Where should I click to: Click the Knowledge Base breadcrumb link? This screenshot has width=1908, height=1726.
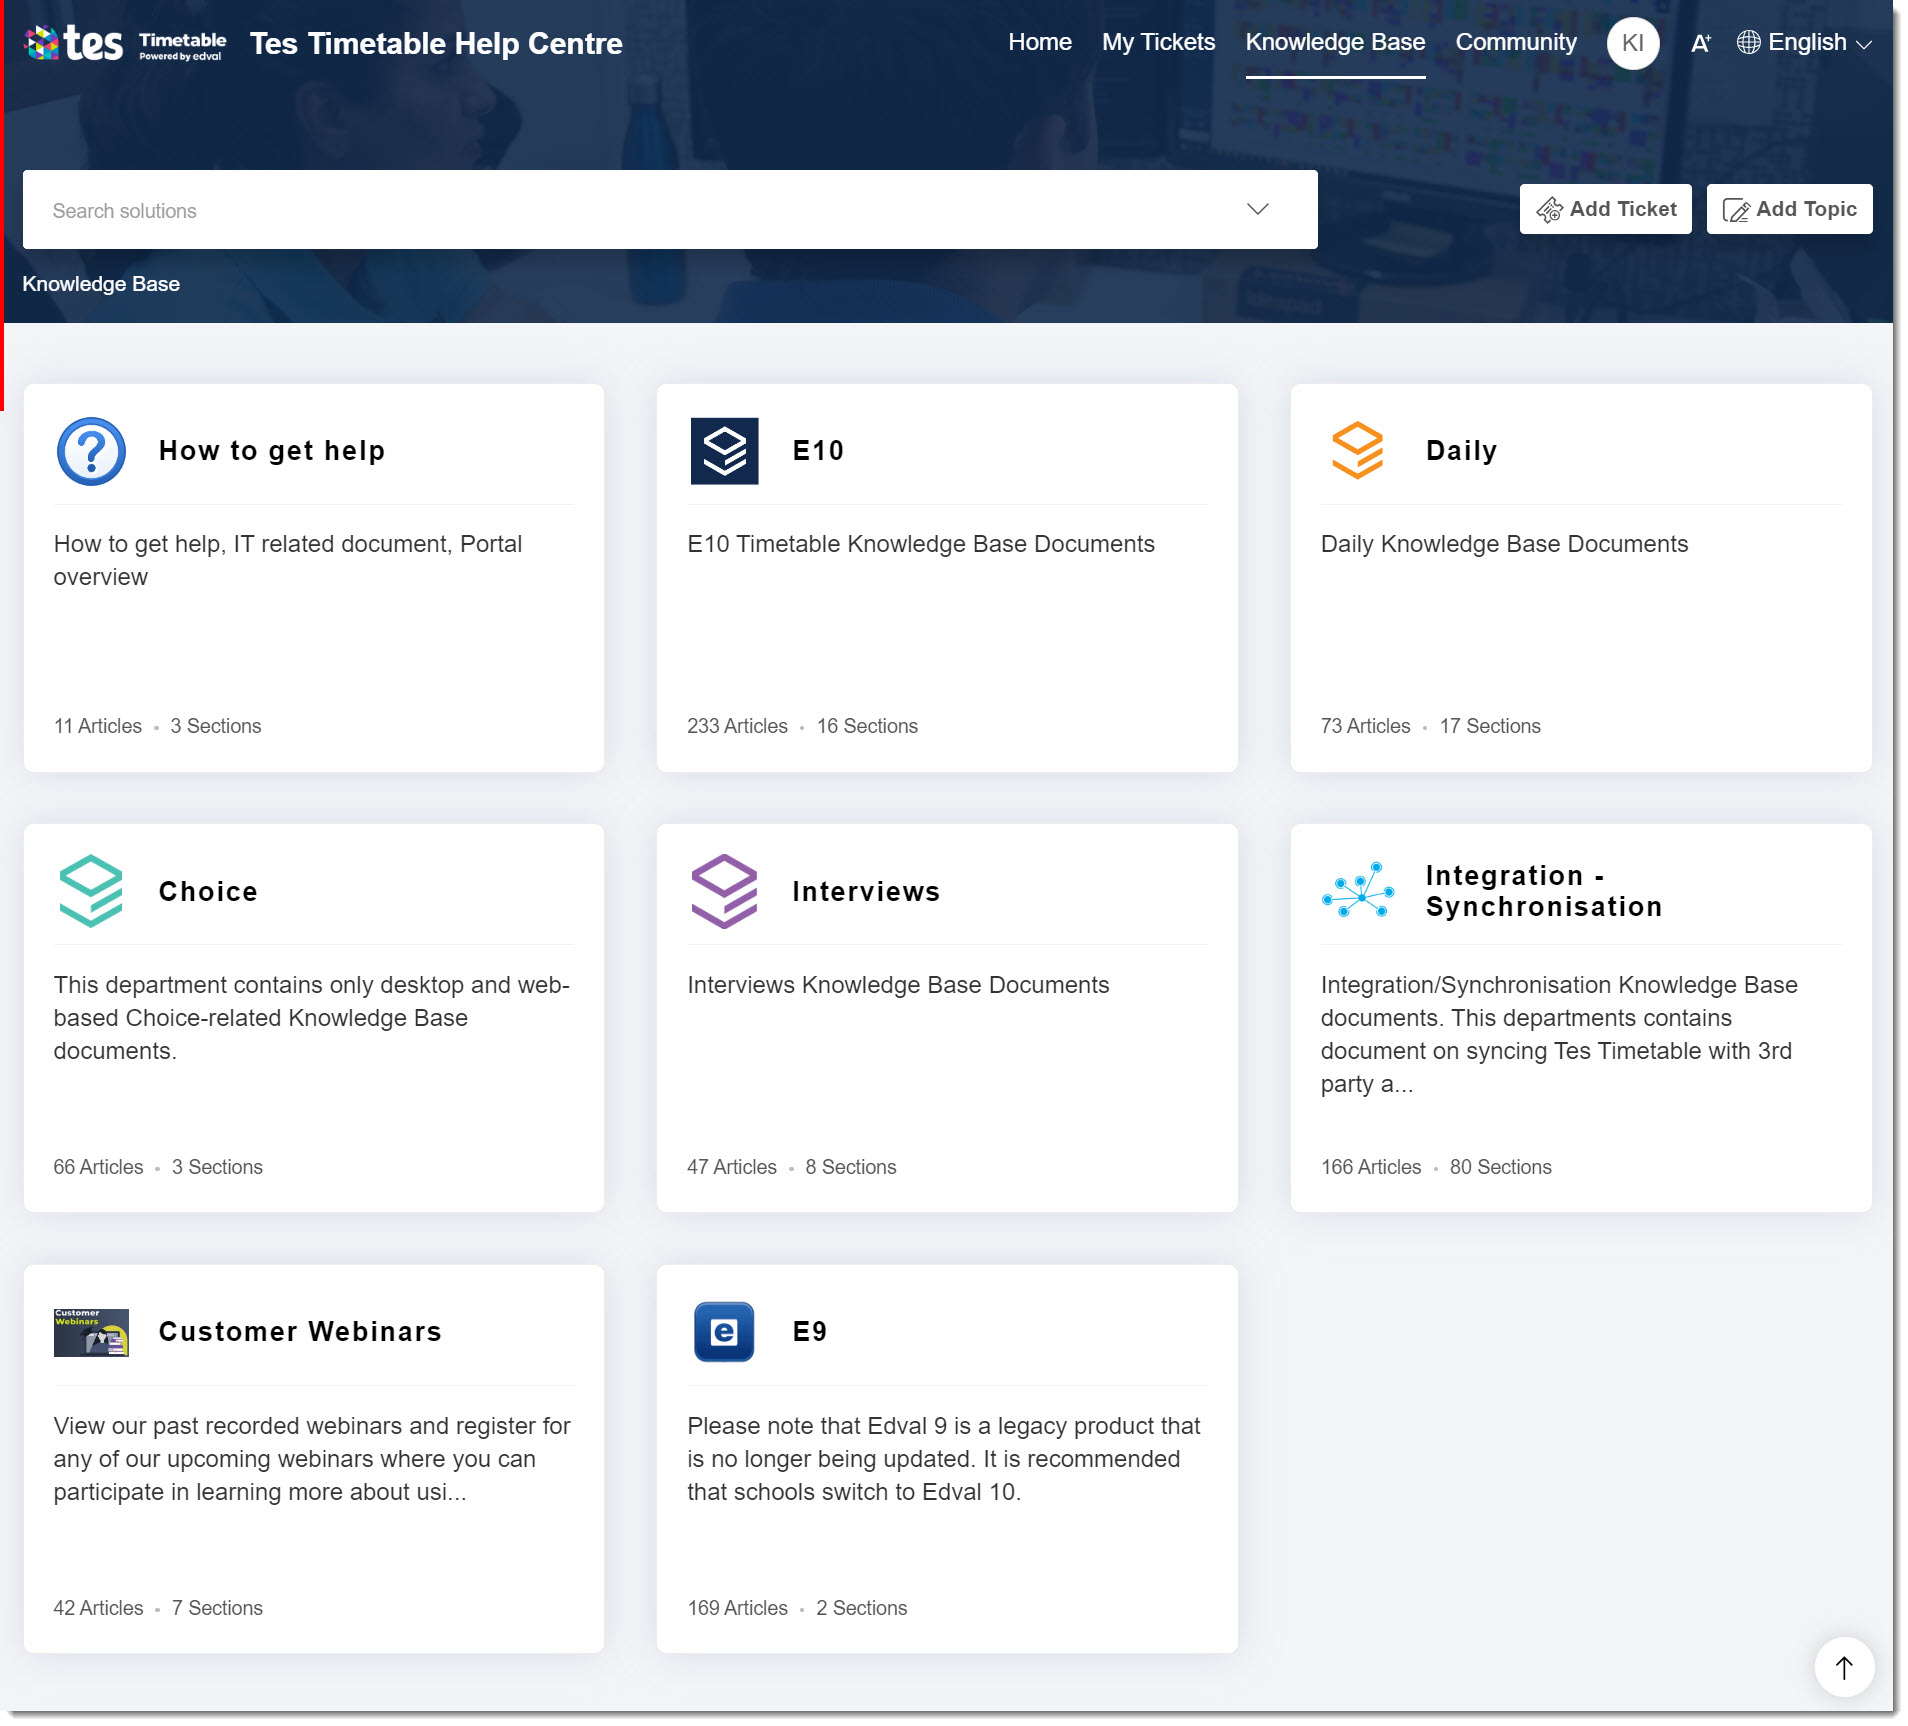click(x=101, y=284)
